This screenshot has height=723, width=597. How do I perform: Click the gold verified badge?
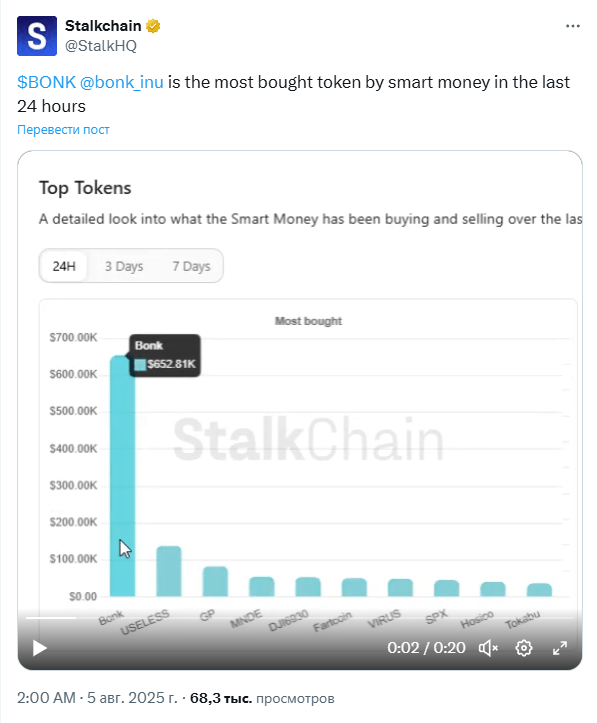pos(153,26)
